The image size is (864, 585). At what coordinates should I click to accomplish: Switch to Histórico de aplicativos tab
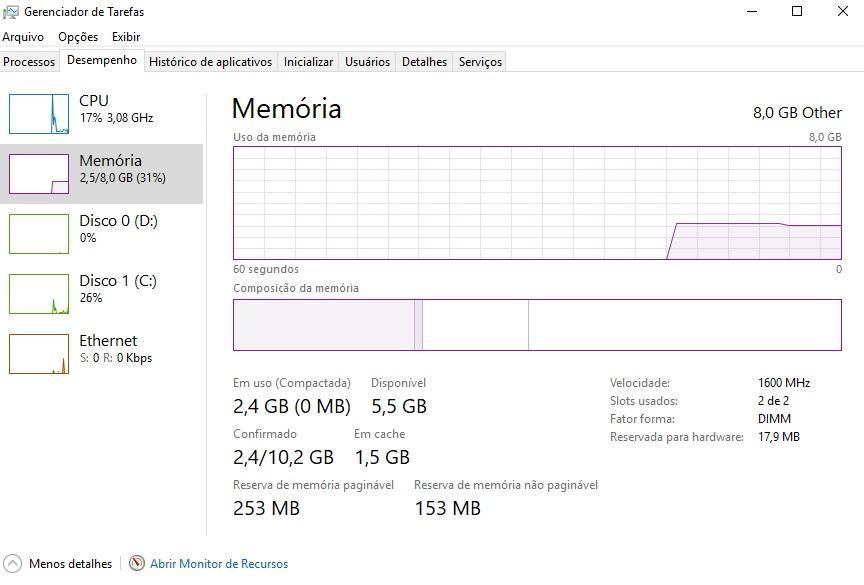210,62
